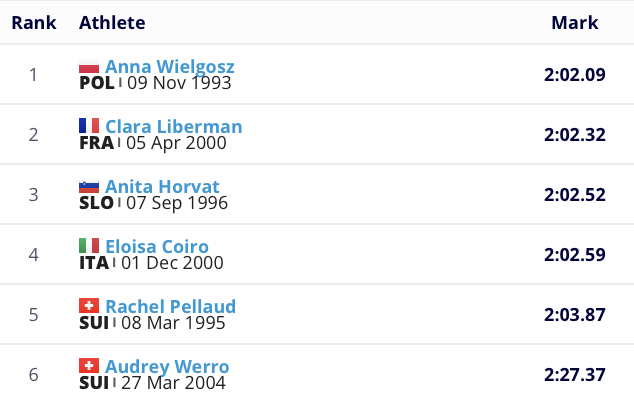
Task: Open Clara Liberman's profile link
Action: [173, 127]
